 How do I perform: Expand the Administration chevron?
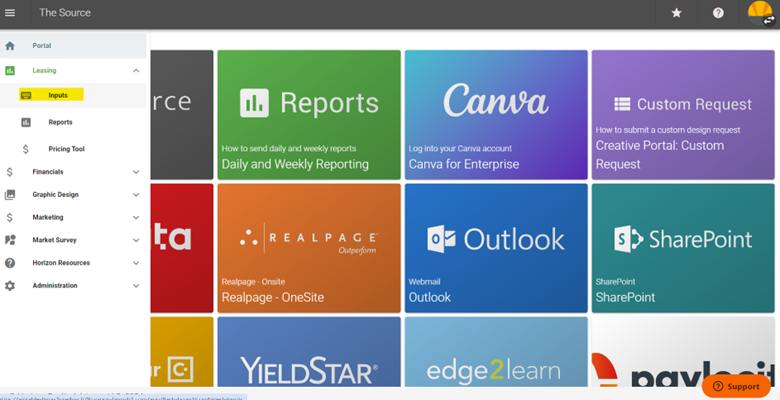pyautogui.click(x=136, y=286)
